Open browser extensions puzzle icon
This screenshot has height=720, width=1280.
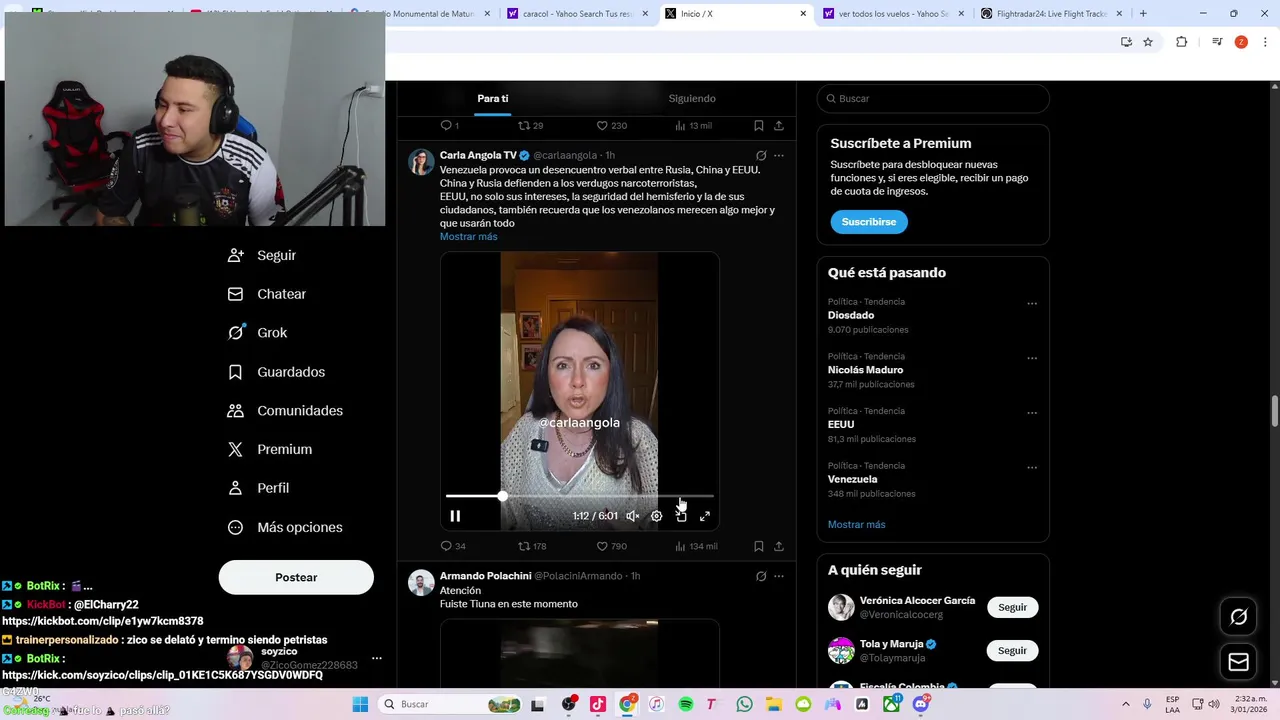click(x=1181, y=42)
